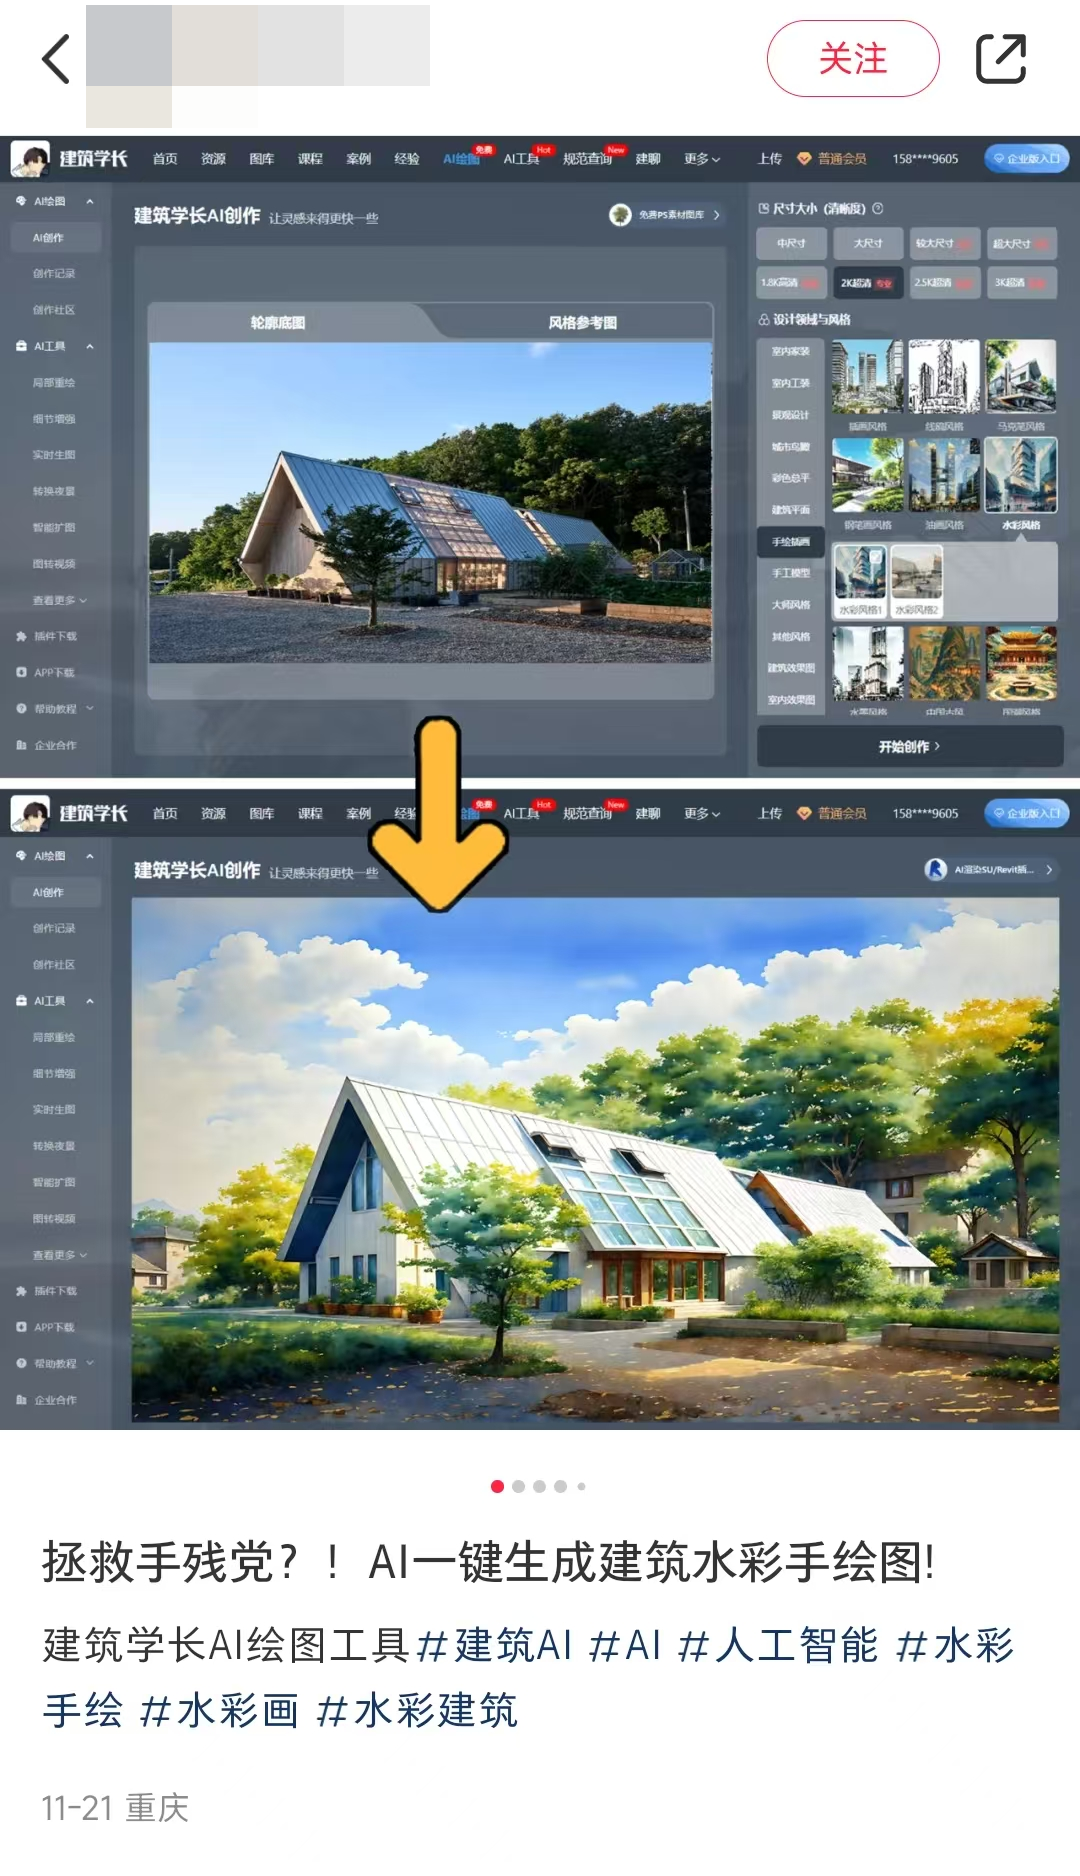Select the 建筑效果图 design category
This screenshot has width=1080, height=1876.
791,668
